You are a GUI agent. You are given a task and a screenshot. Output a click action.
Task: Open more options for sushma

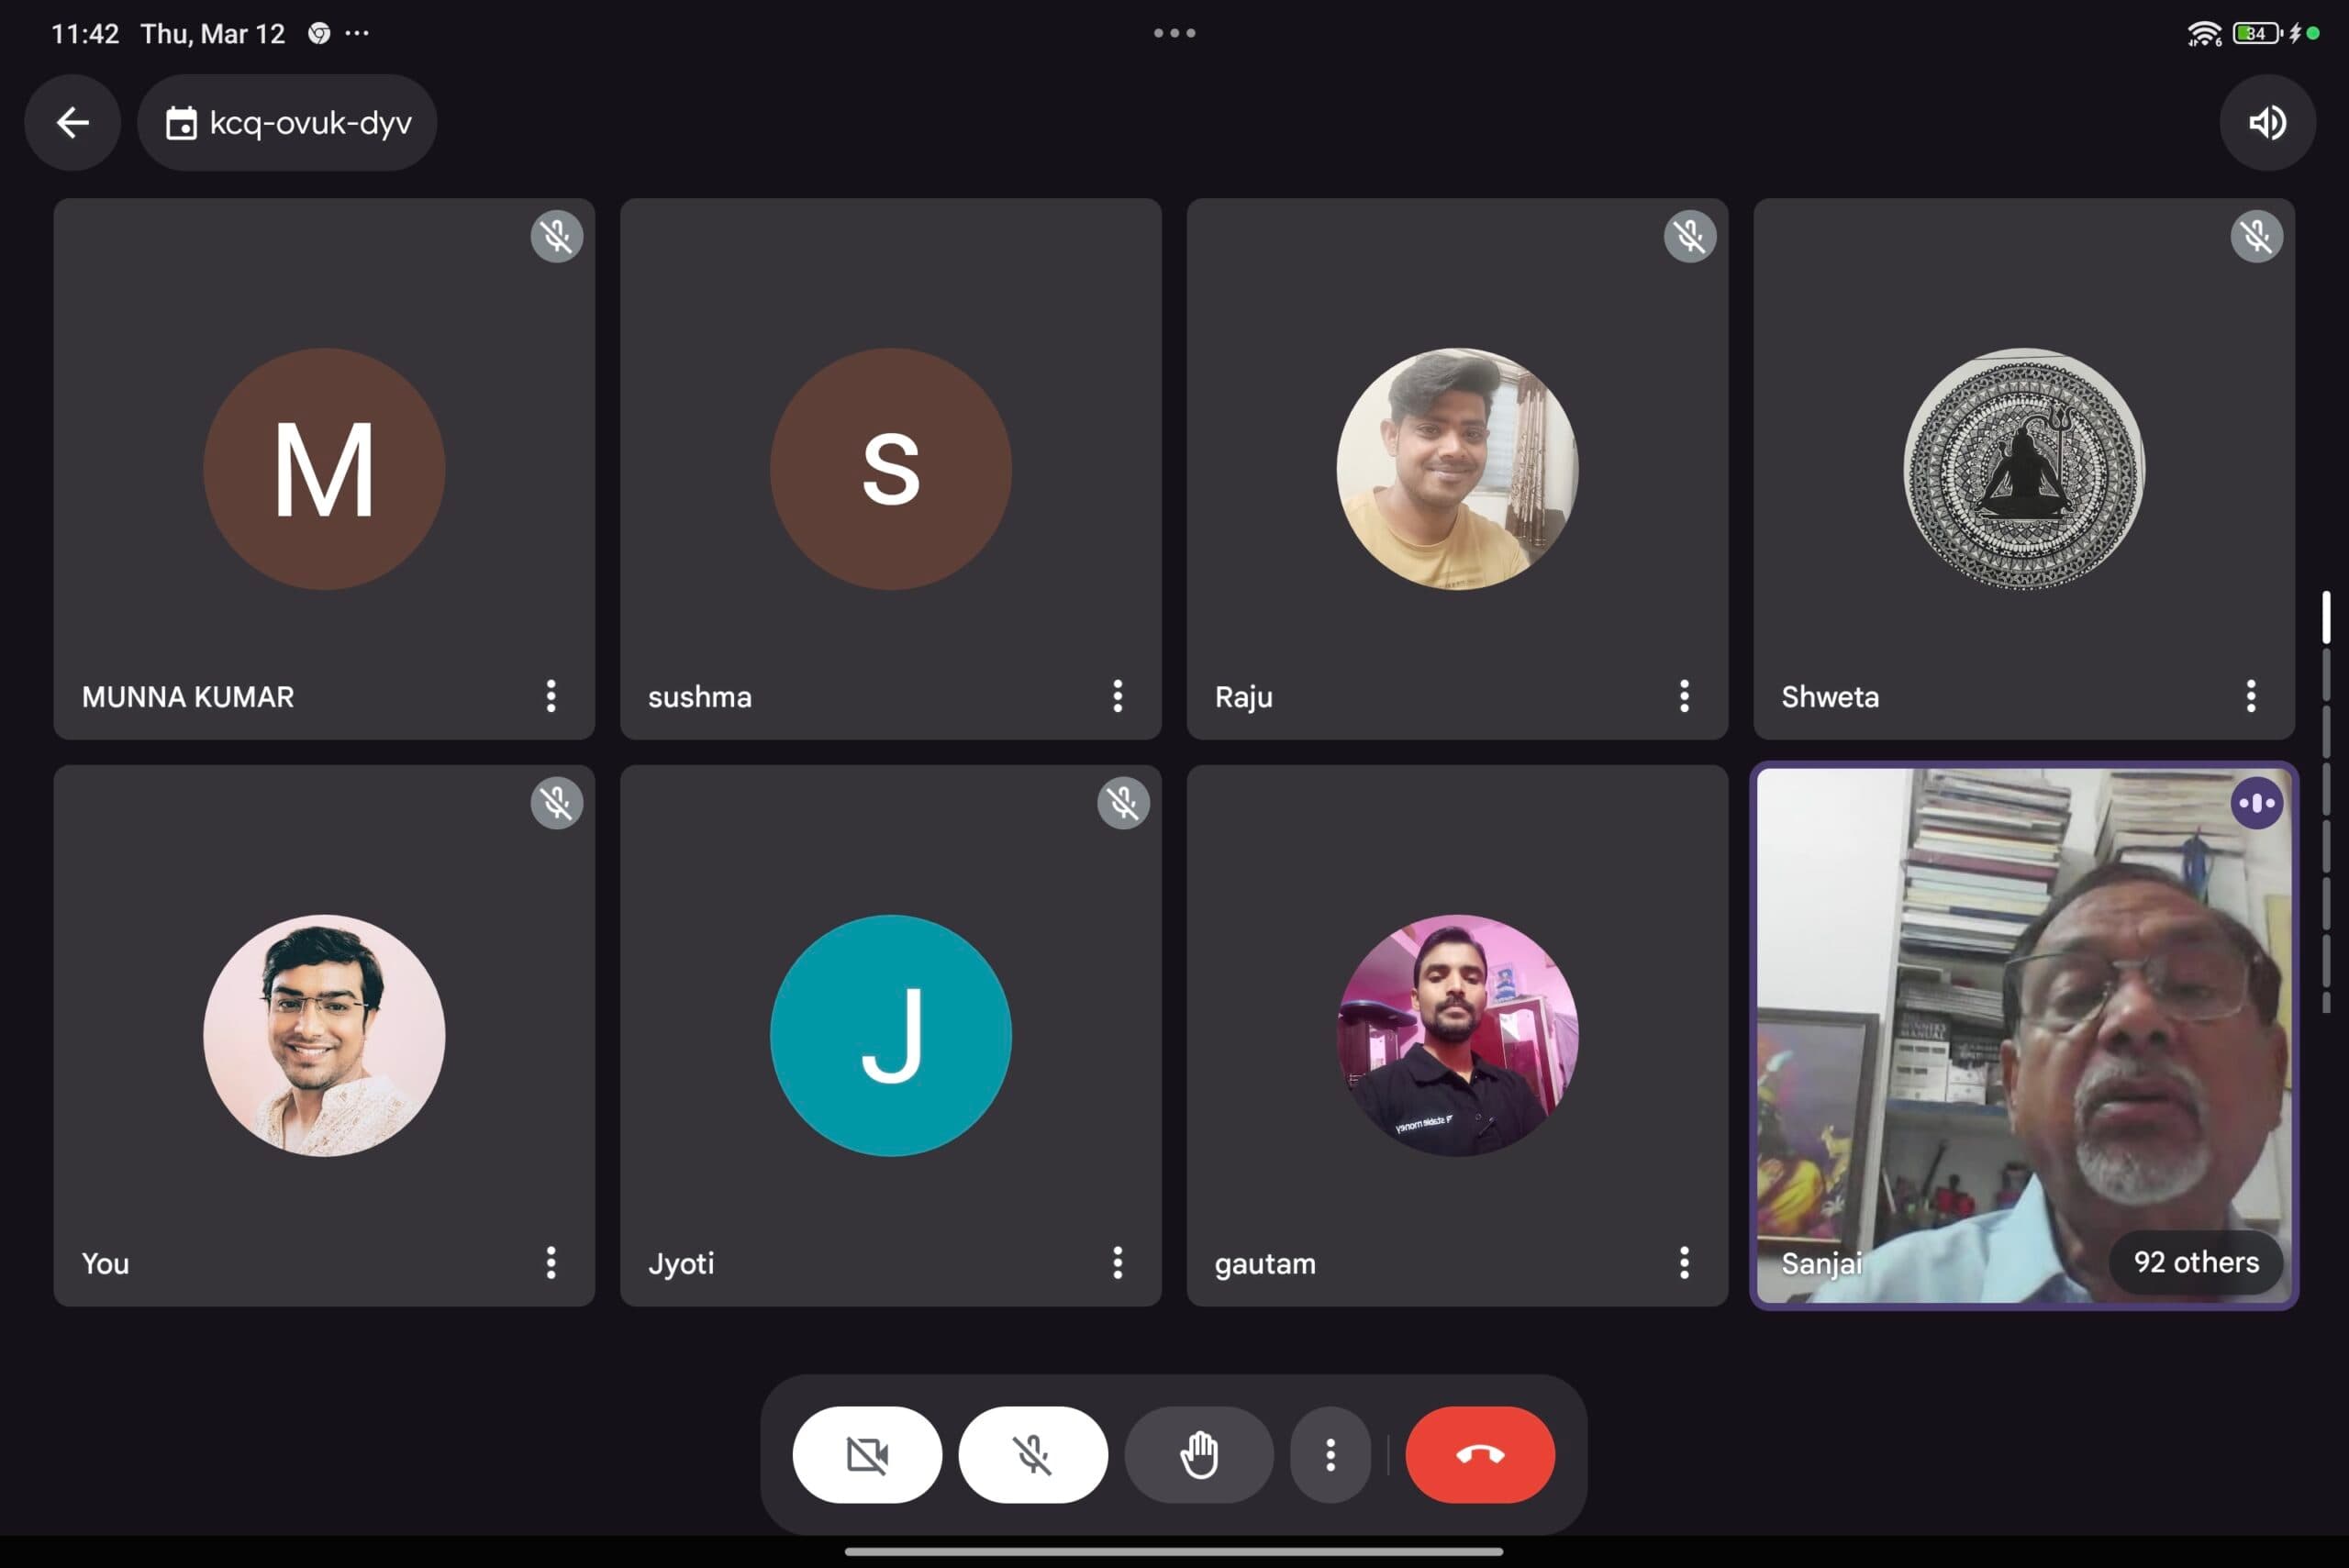(x=1117, y=696)
